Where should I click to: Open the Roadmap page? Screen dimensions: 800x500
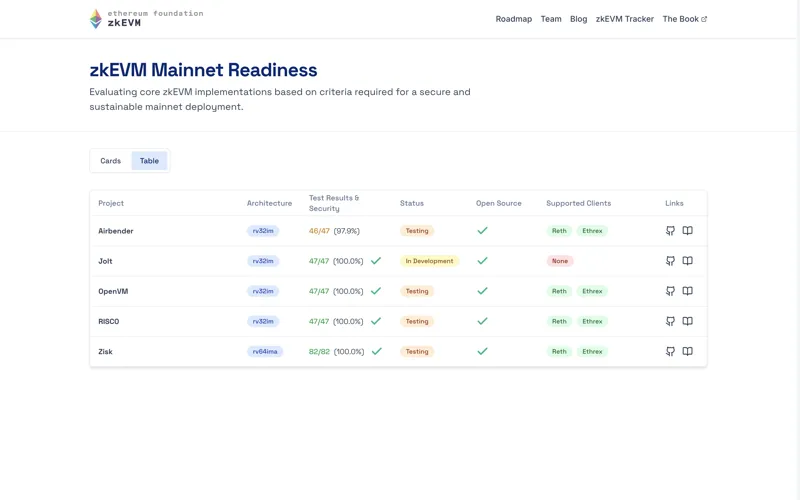513,19
